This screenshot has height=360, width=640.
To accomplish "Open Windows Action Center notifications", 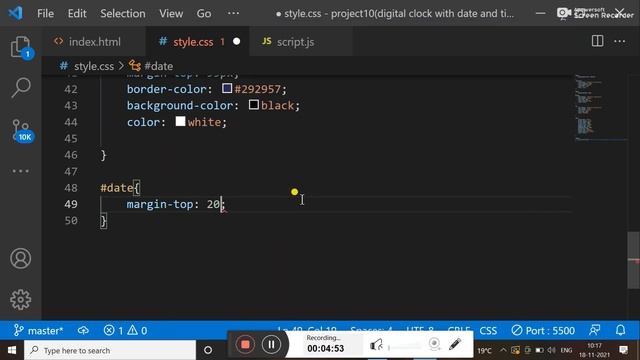I will coord(624,350).
